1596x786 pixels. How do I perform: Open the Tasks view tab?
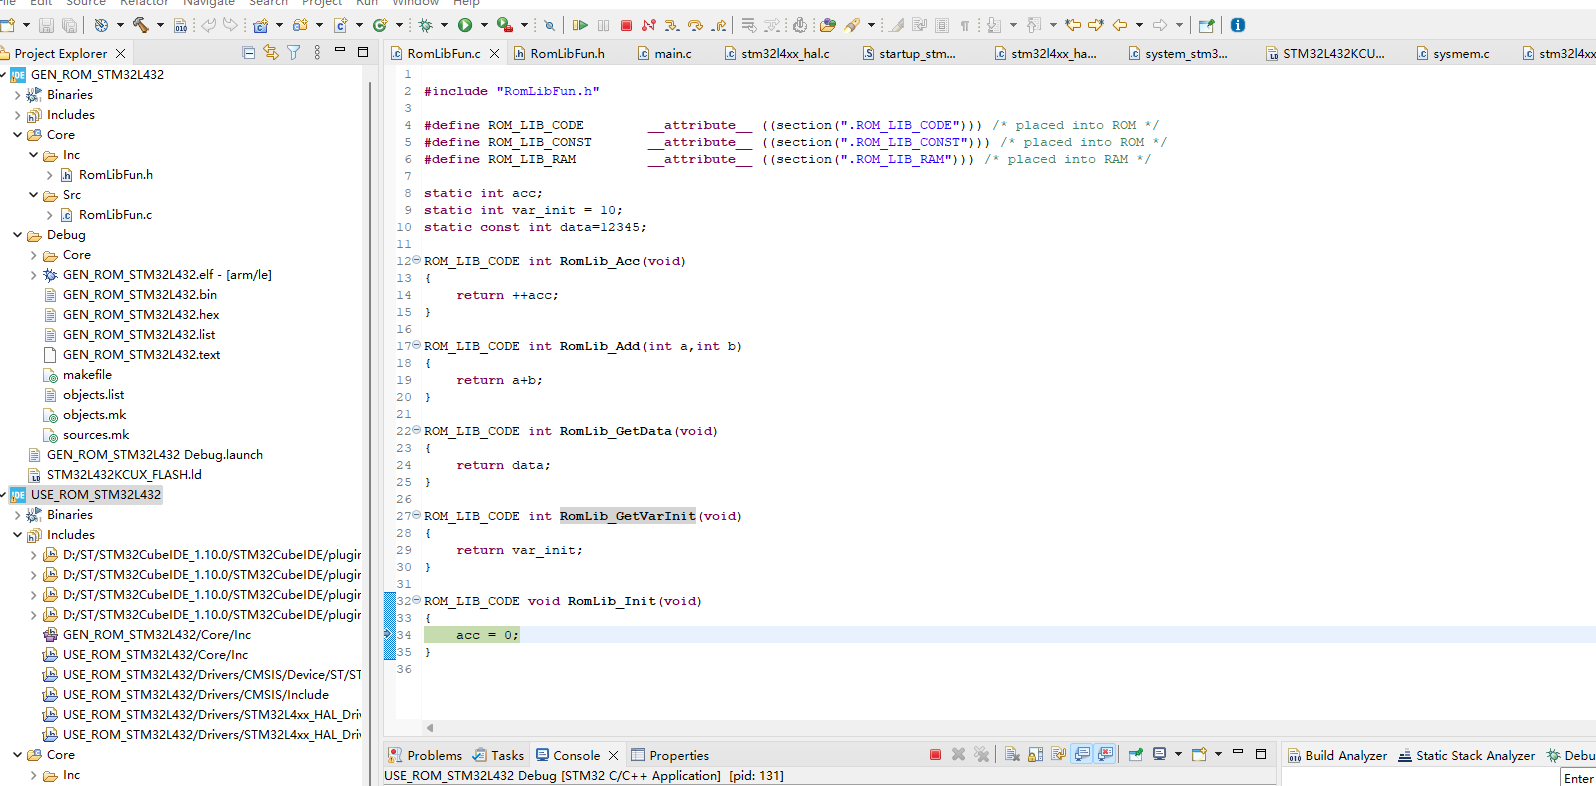[x=498, y=756]
